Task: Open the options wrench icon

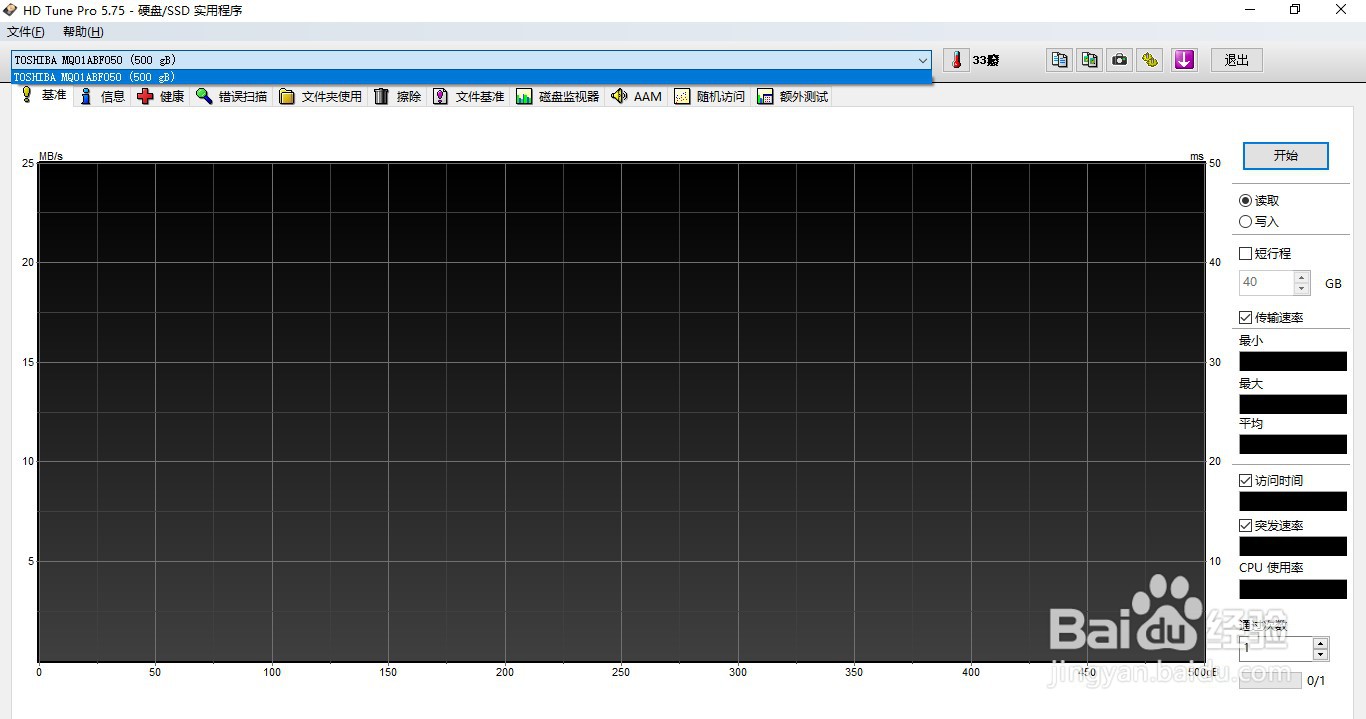Action: [x=1150, y=60]
